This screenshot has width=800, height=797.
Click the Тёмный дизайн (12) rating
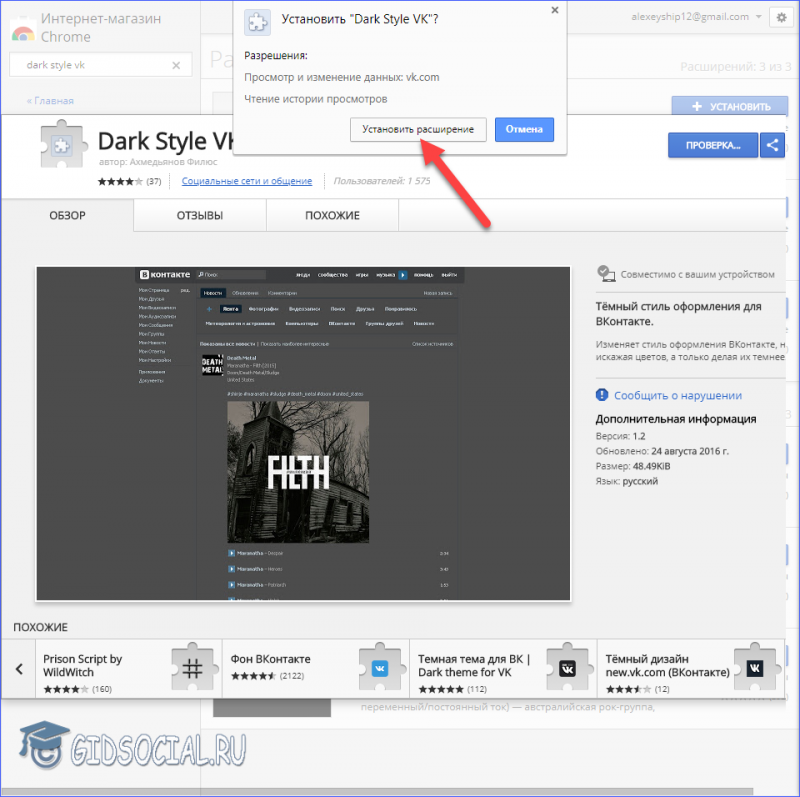click(x=637, y=689)
